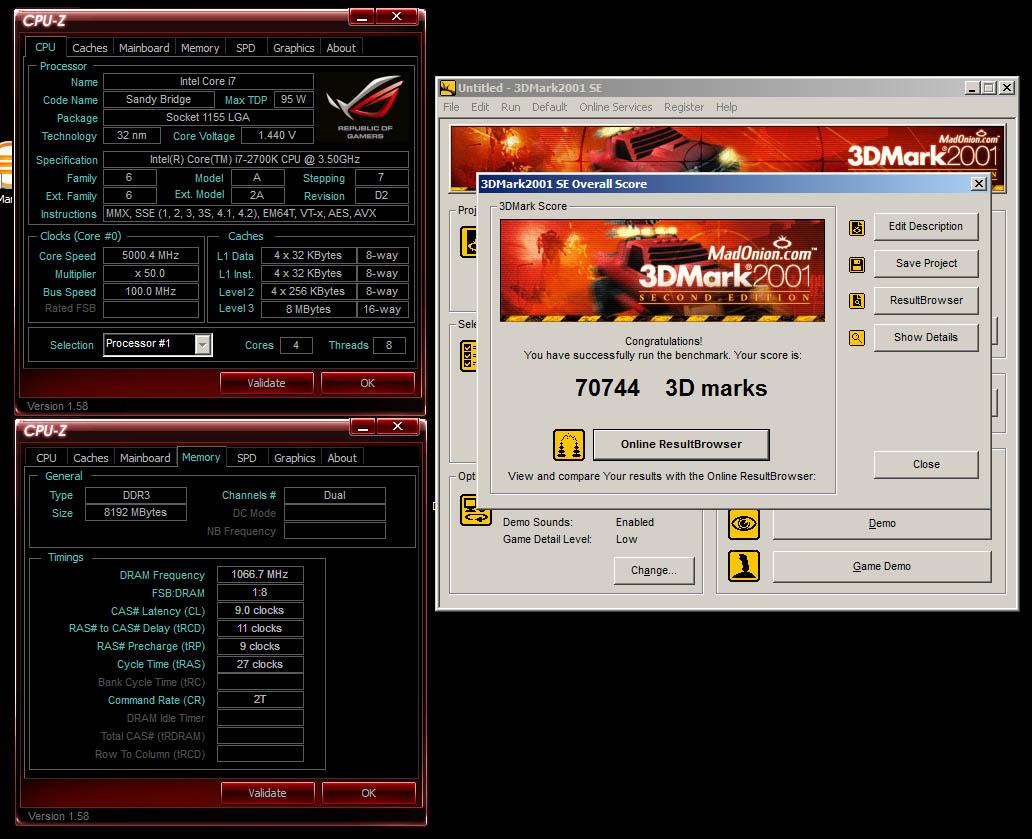1032x839 pixels.
Task: Switch to Mainboard tab in bottom CPU-Z window
Action: click(145, 458)
